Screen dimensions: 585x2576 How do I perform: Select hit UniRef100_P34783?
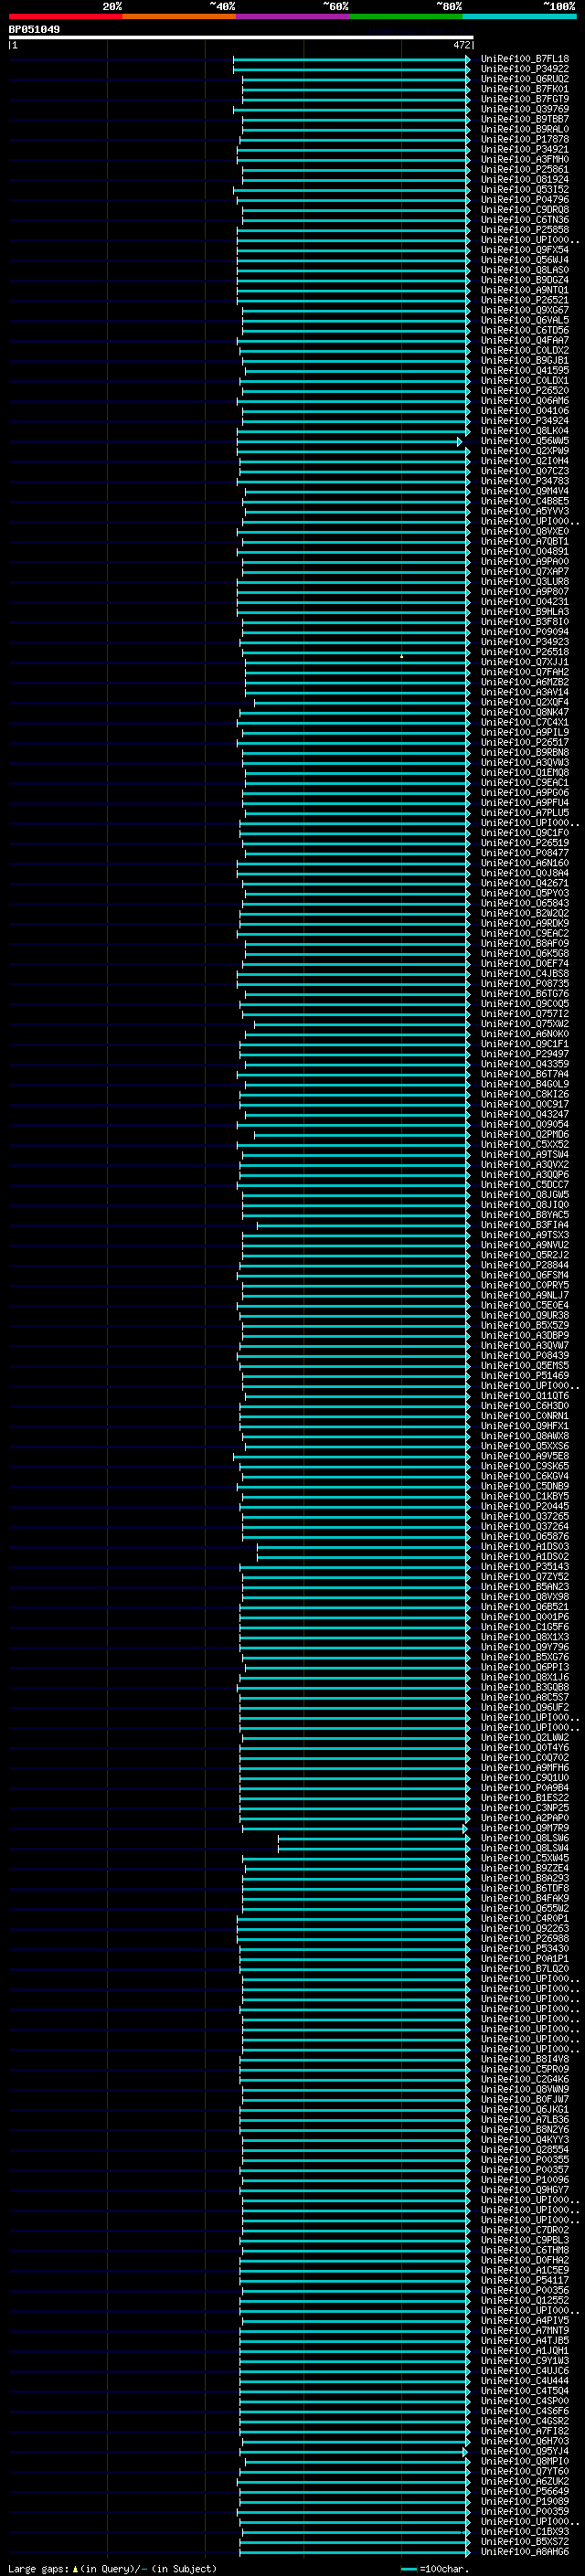tap(524, 481)
